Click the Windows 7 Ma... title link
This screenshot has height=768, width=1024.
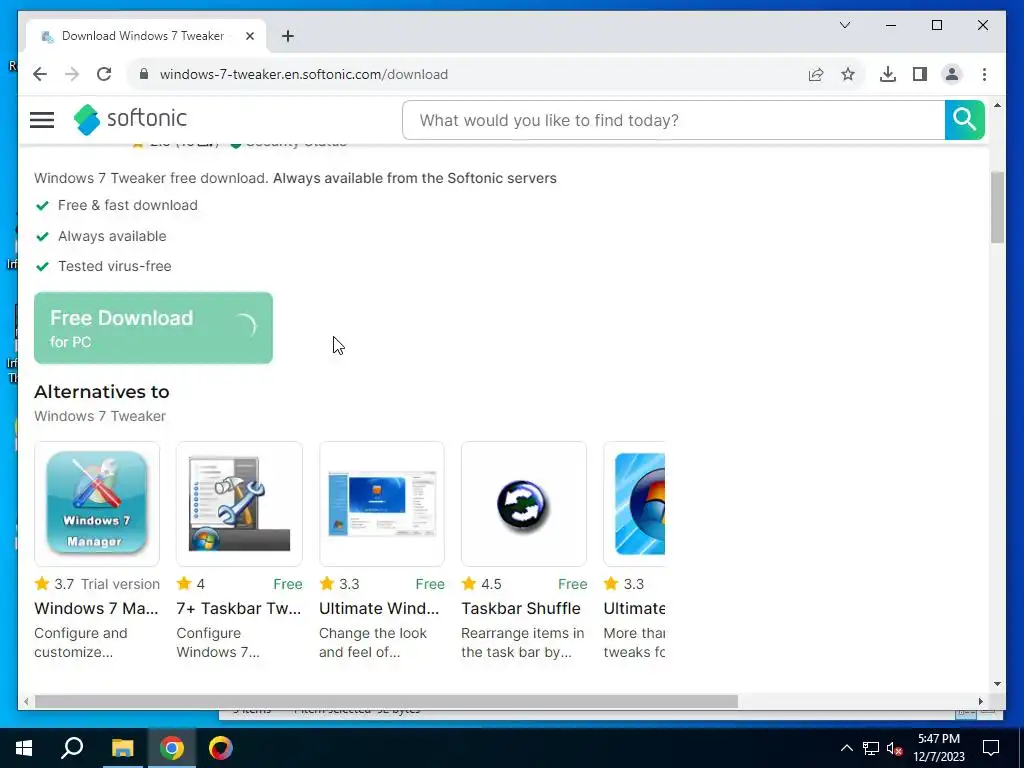tap(96, 609)
